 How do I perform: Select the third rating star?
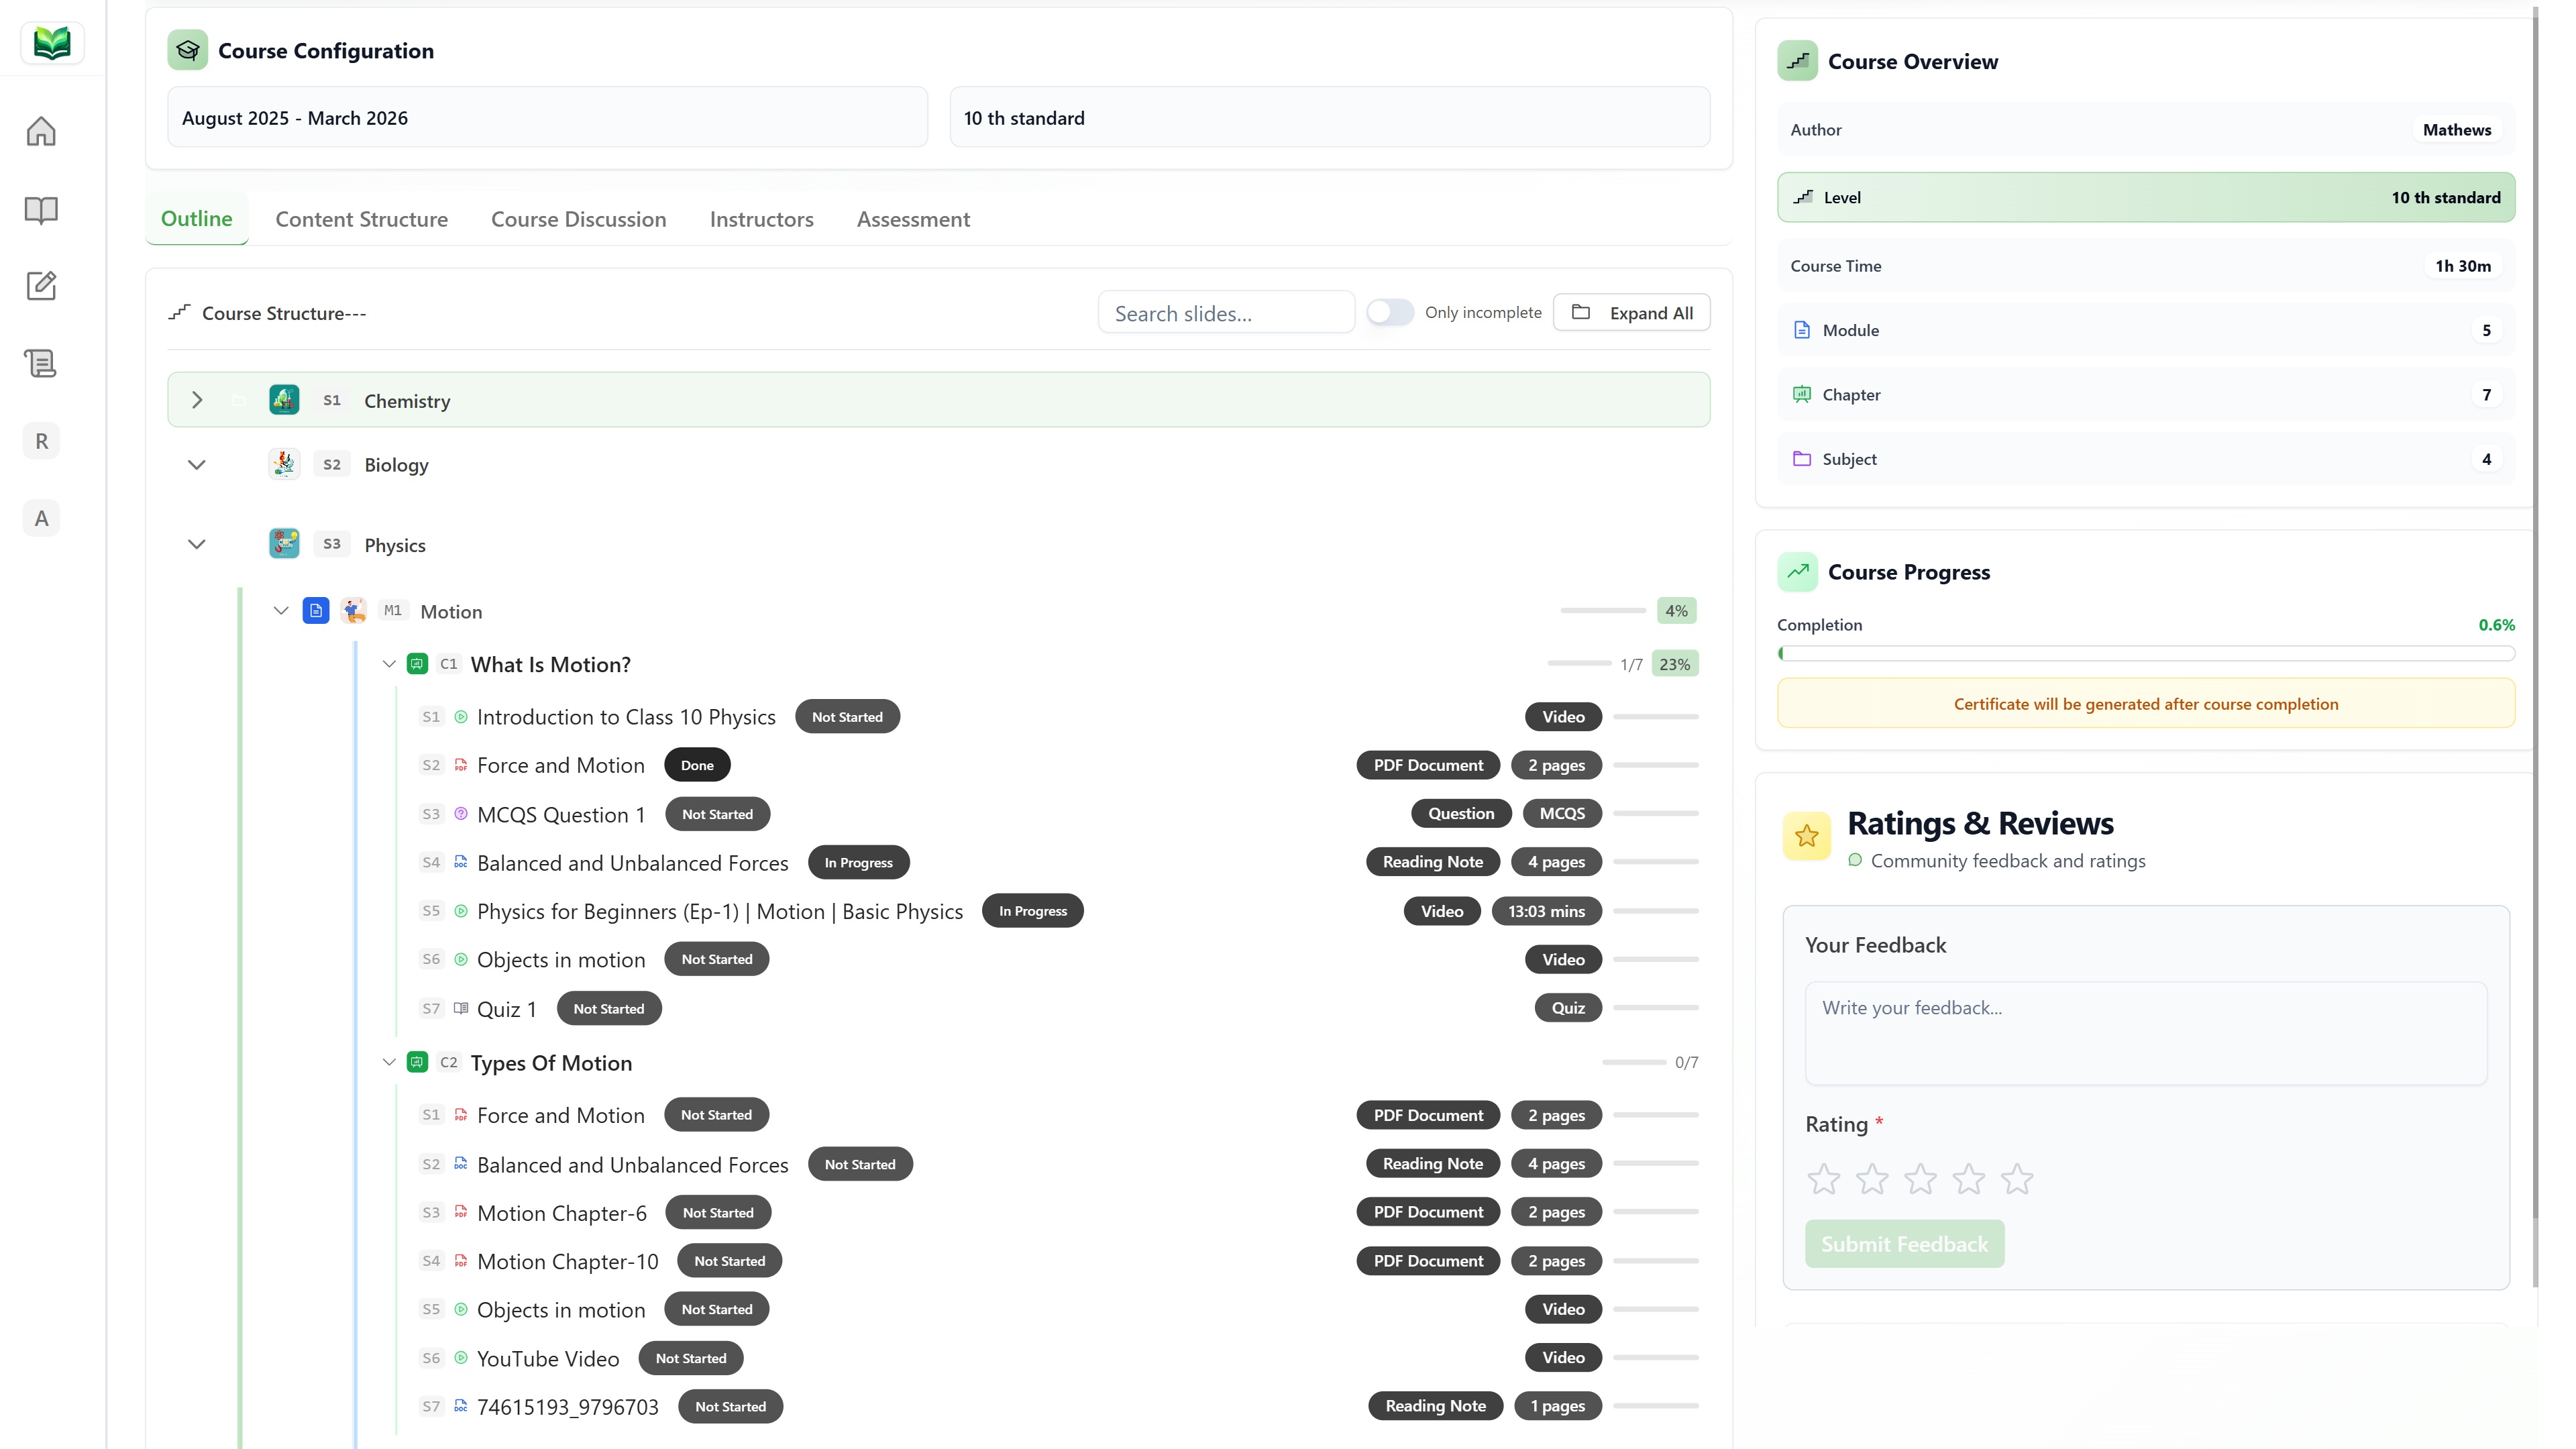(1920, 1179)
